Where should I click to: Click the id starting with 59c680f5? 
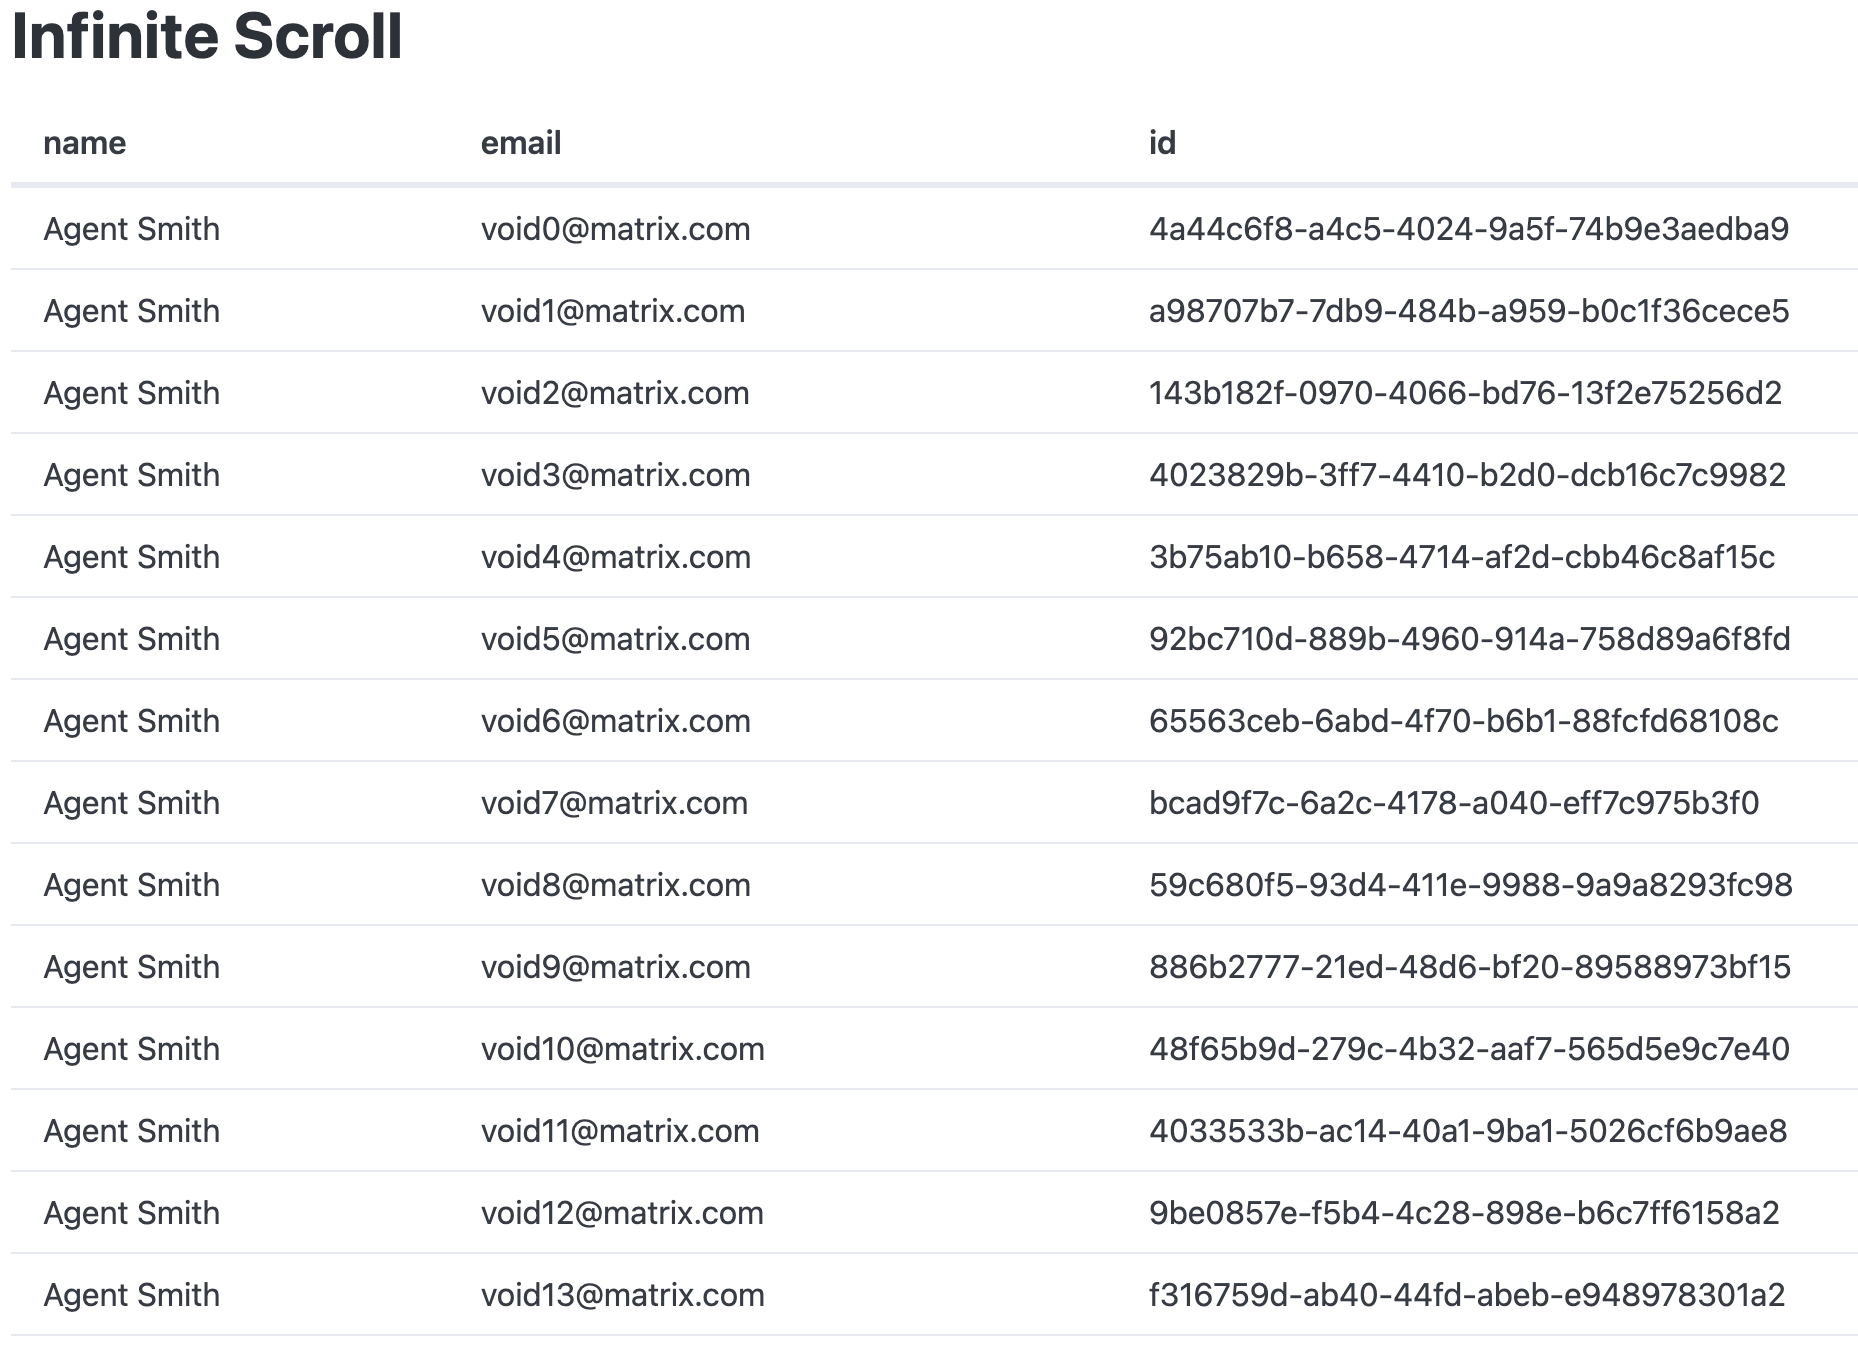click(1471, 885)
